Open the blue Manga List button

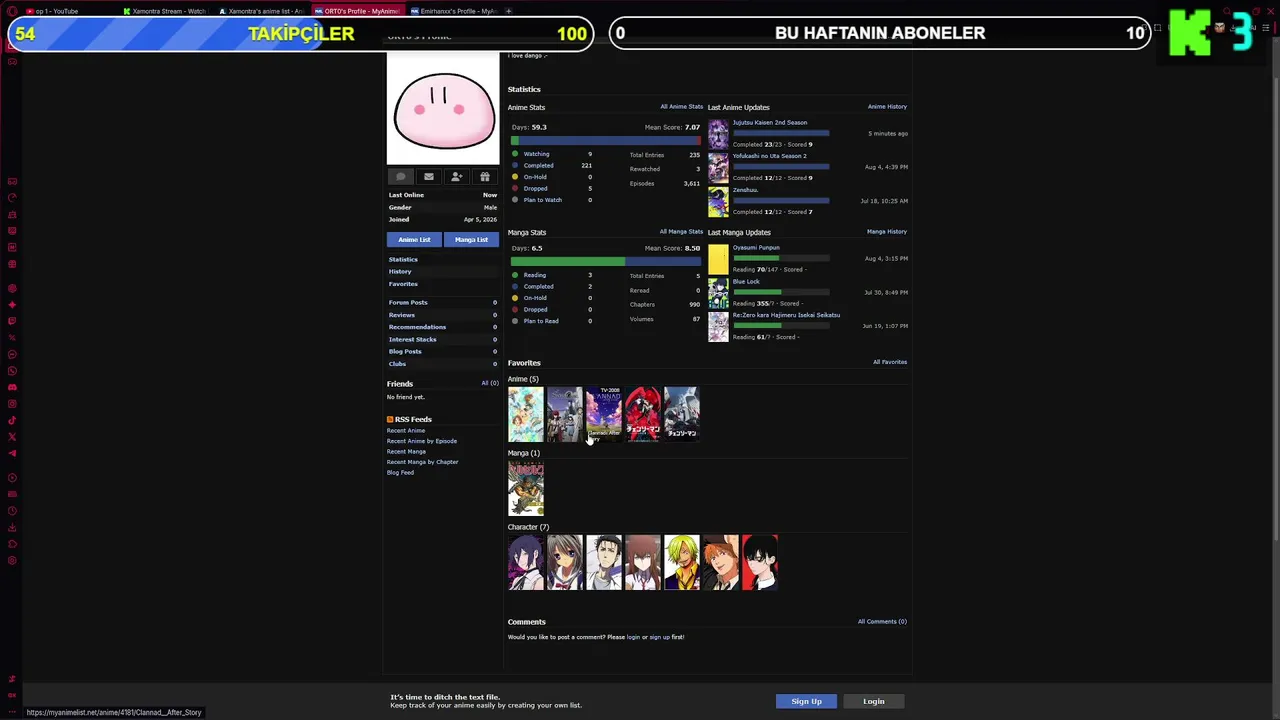[471, 240]
